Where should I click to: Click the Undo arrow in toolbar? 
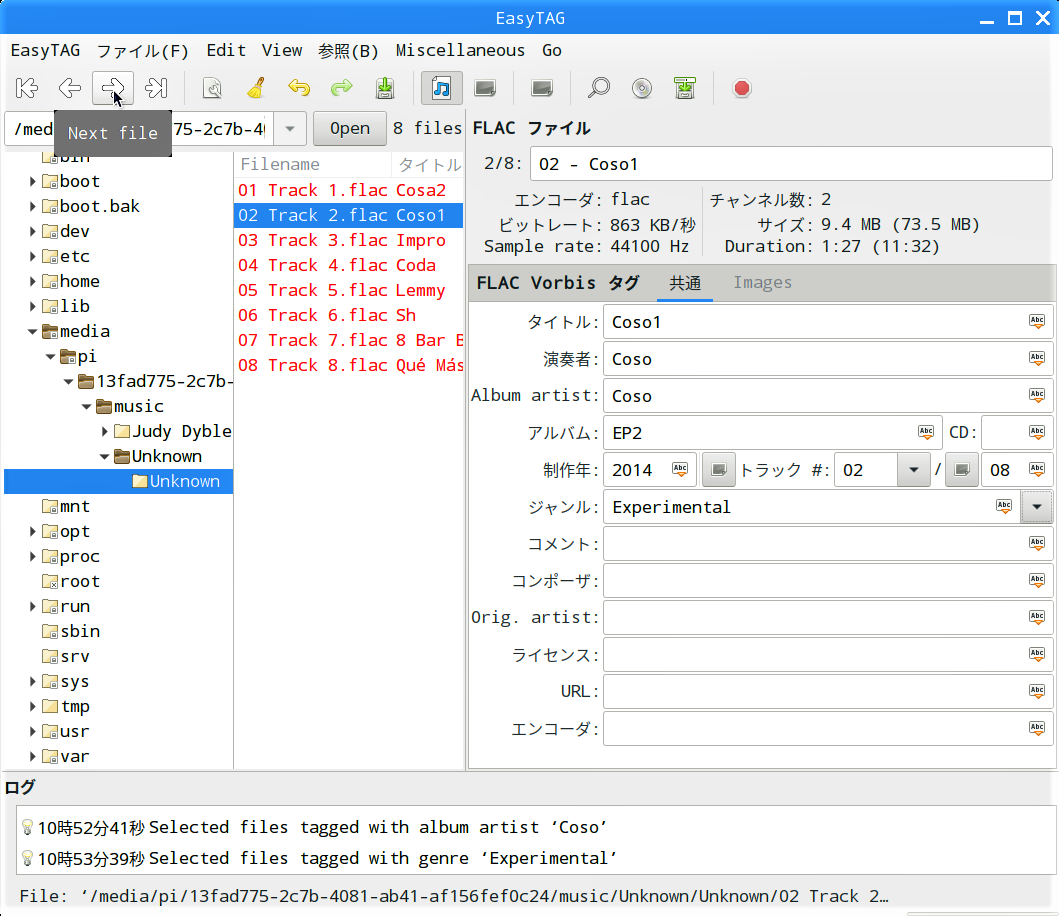(x=298, y=88)
